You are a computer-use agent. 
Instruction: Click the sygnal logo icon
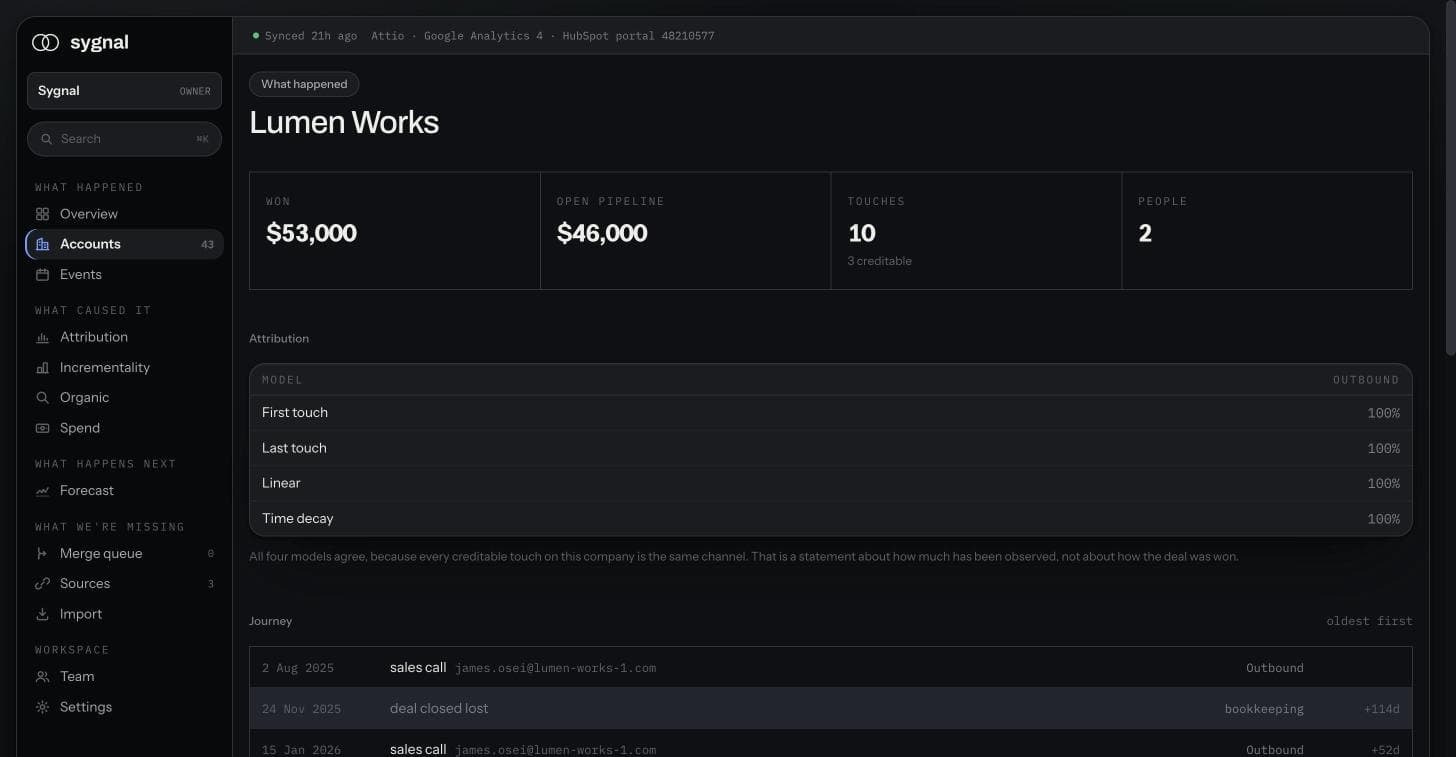(45, 43)
